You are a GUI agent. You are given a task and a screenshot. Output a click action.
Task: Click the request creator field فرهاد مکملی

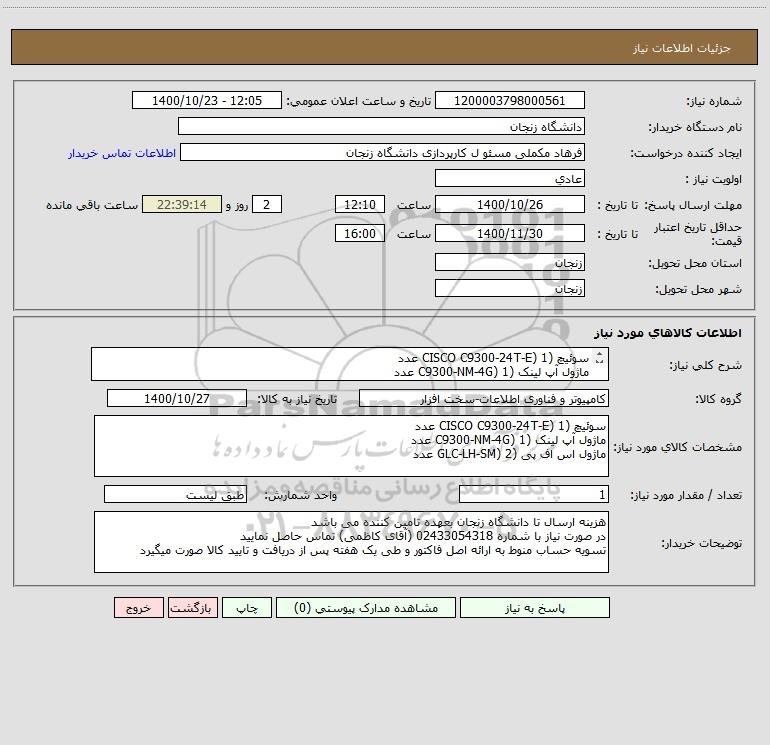tap(383, 153)
